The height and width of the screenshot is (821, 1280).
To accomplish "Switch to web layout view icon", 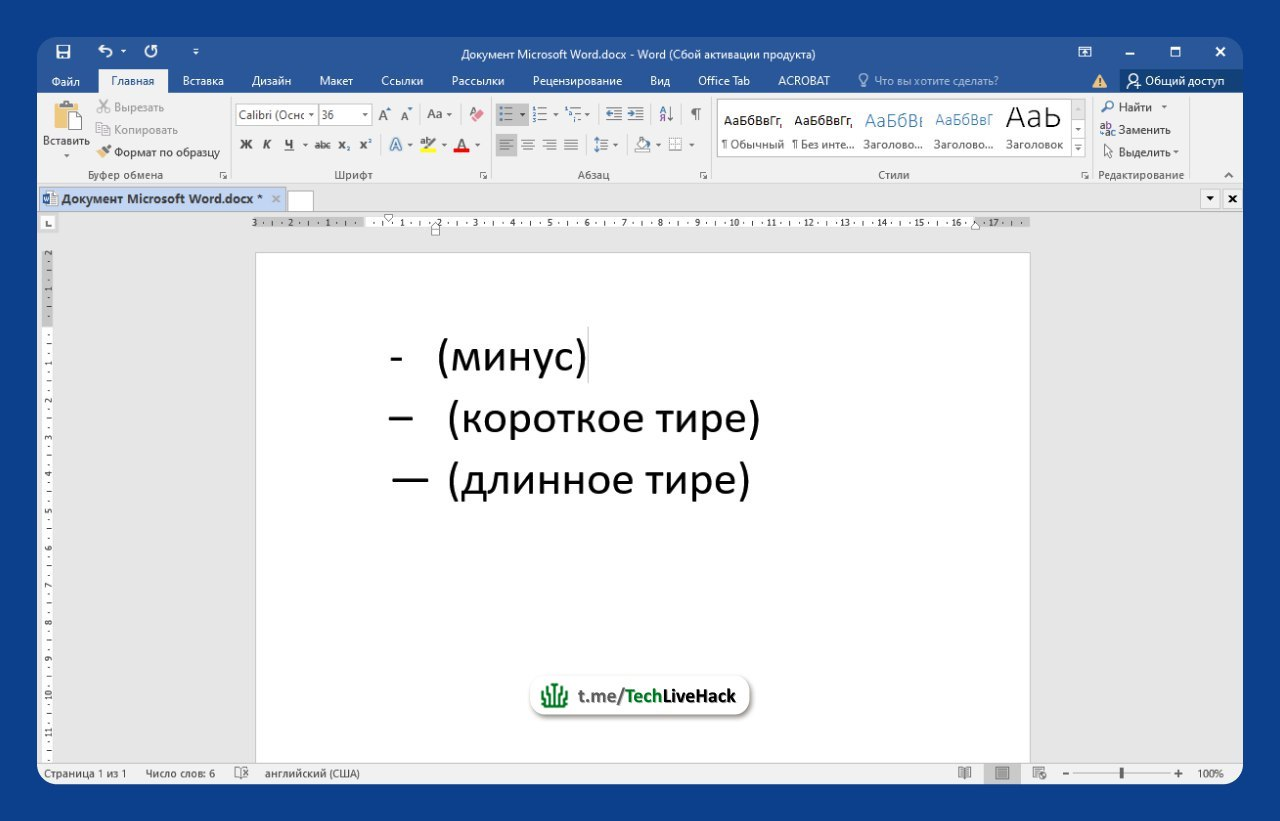I will (x=1039, y=773).
